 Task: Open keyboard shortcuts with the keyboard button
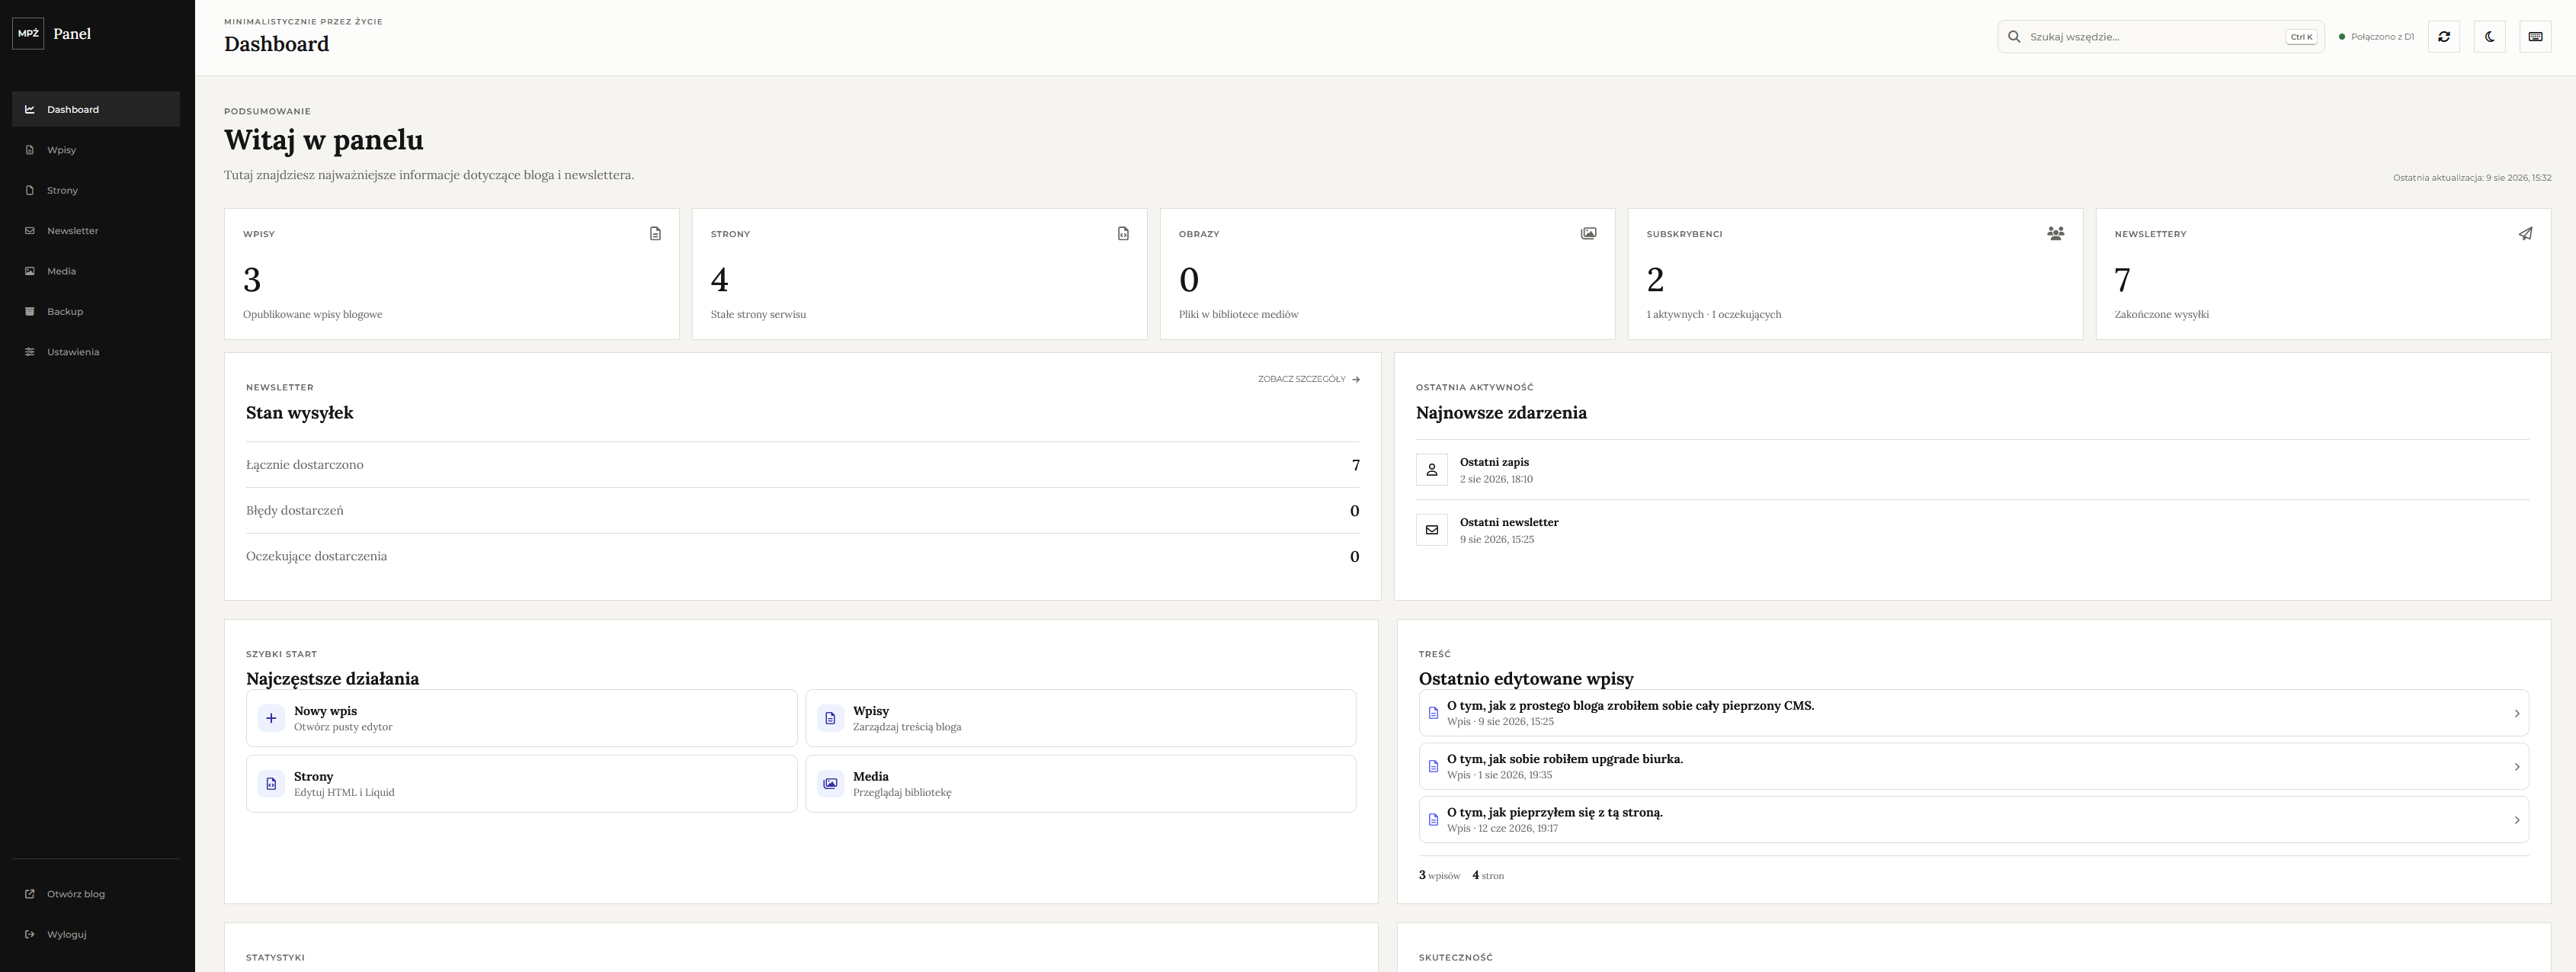pyautogui.click(x=2535, y=37)
